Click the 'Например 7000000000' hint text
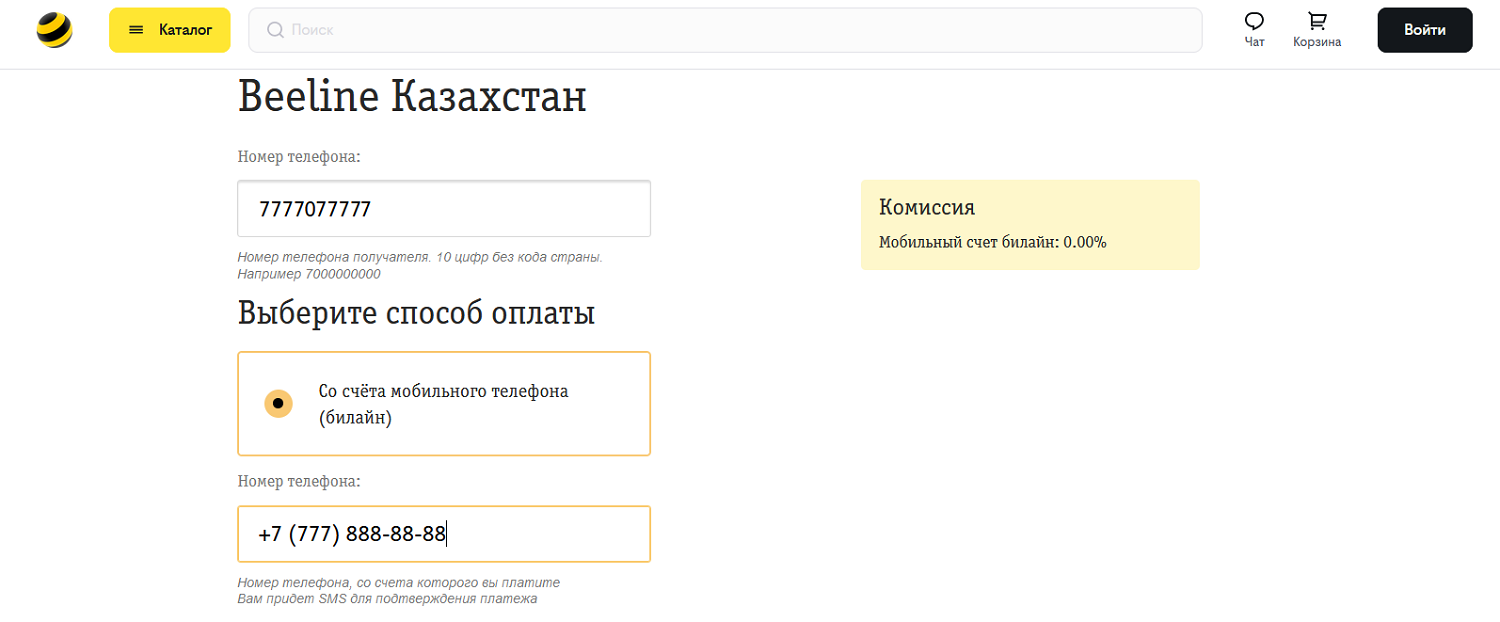The width and height of the screenshot is (1500, 622). 309,274
